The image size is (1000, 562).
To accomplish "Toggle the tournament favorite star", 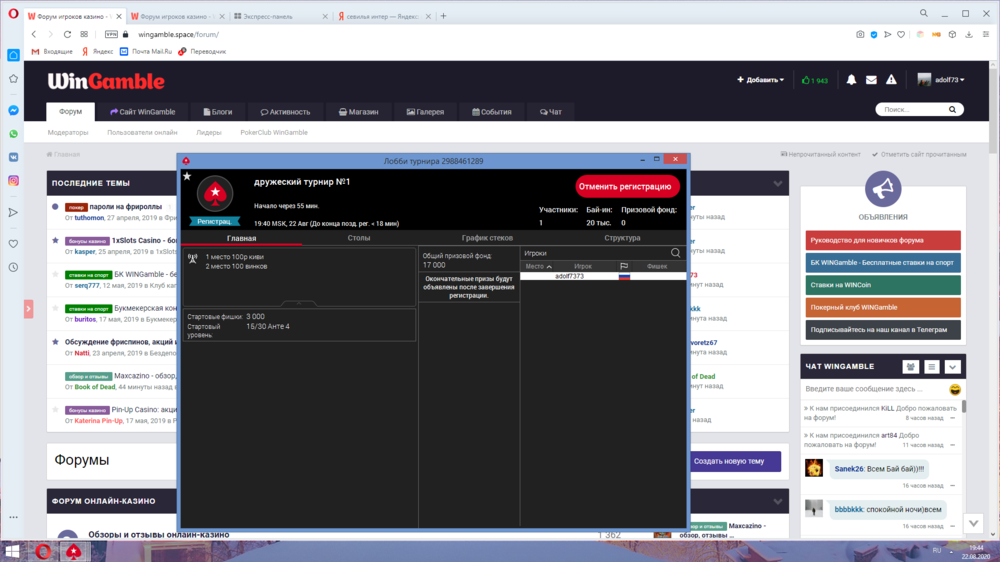I will pyautogui.click(x=187, y=176).
